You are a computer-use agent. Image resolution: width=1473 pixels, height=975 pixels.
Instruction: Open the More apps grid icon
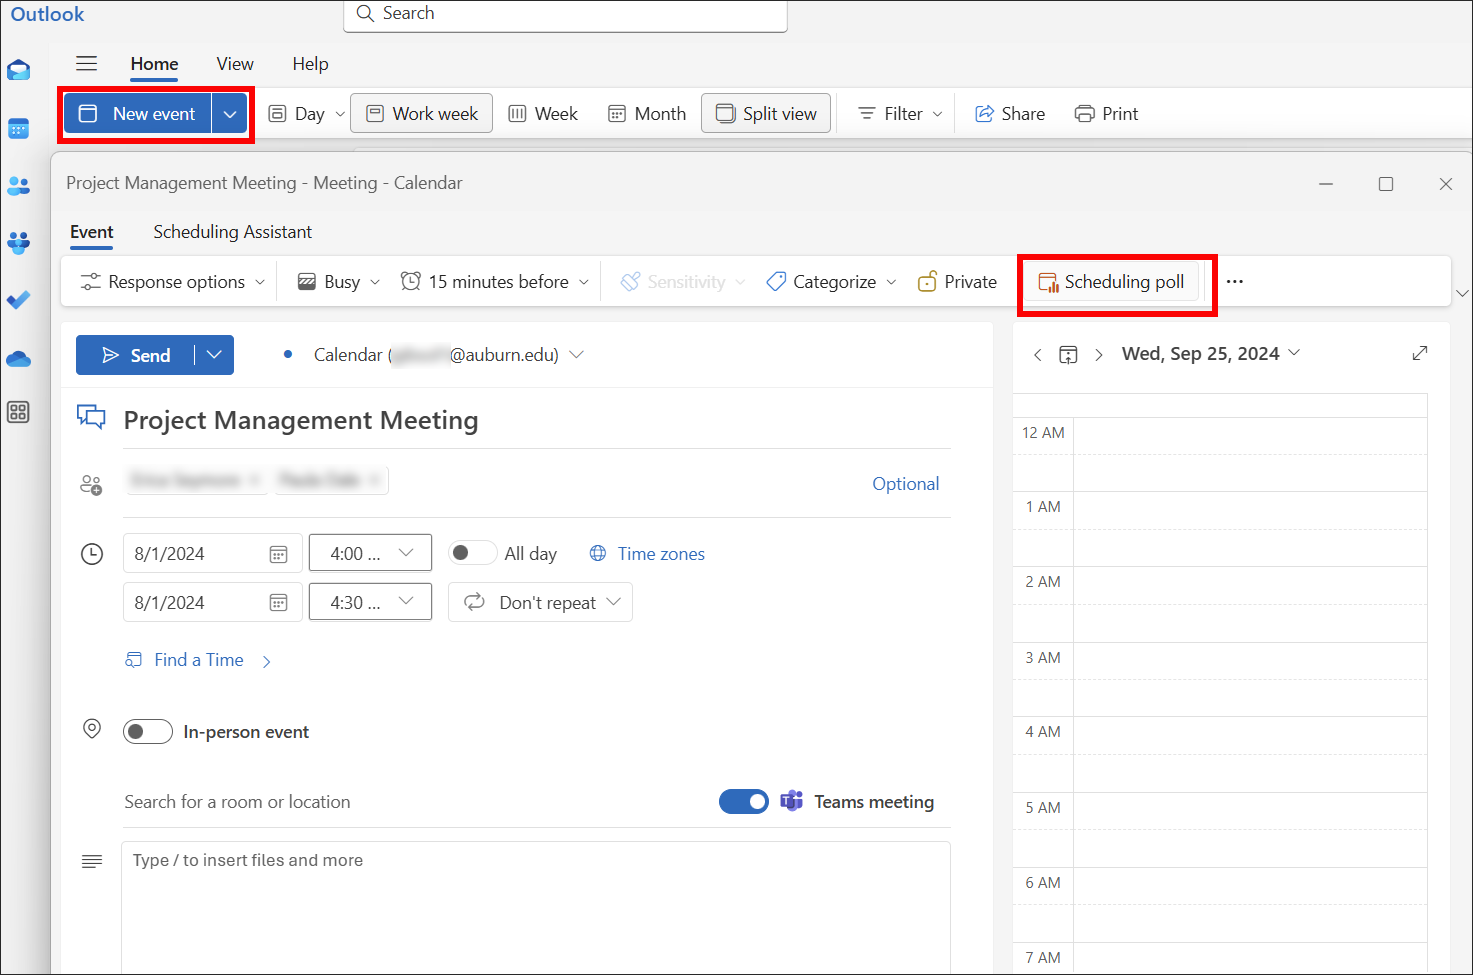[18, 412]
